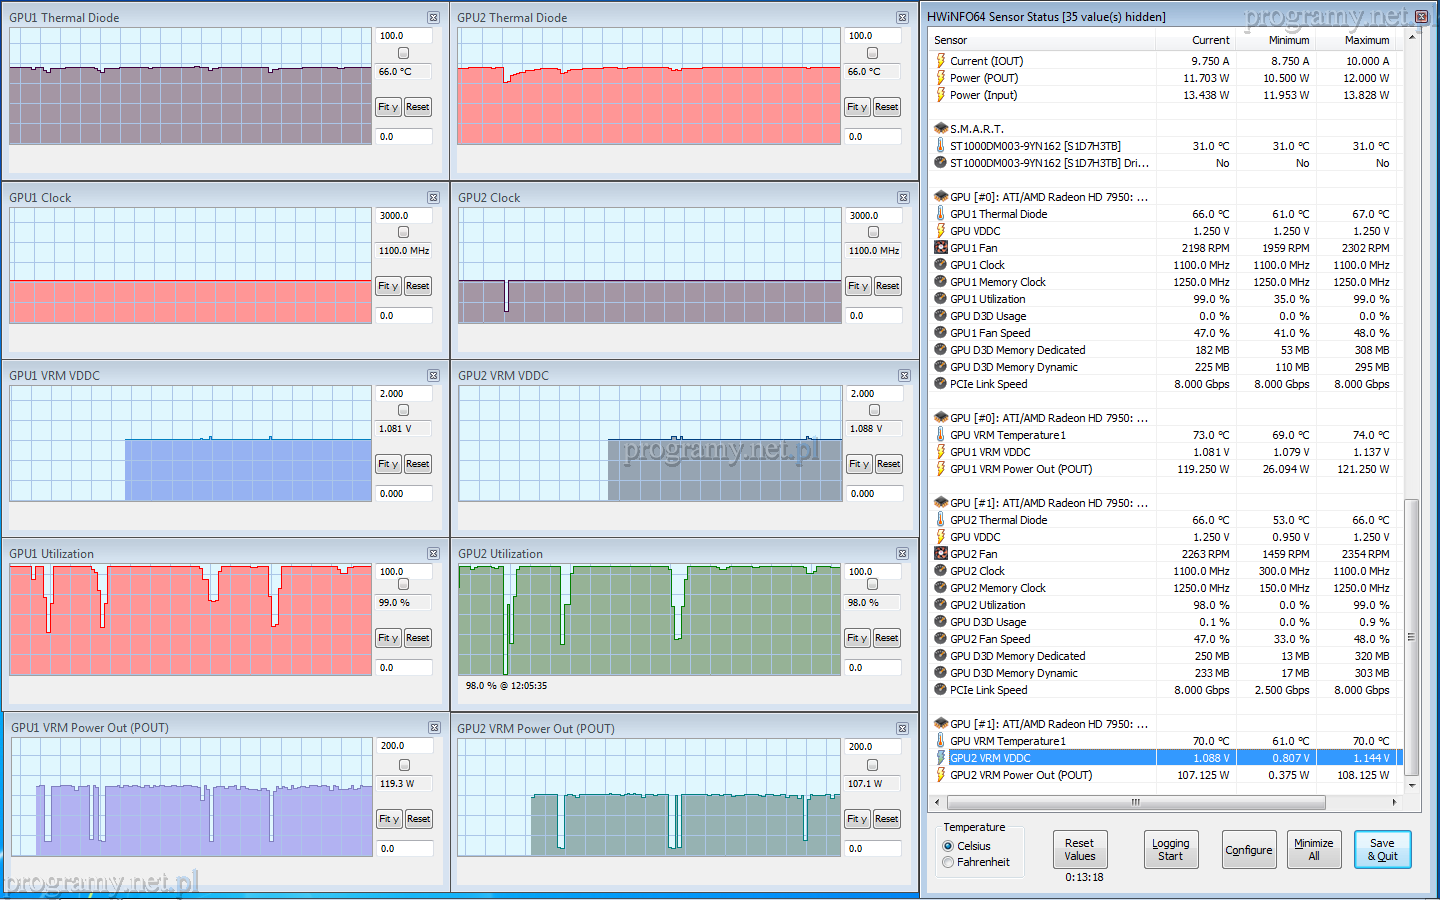Click the fan icon beside GPU2 Fan
This screenshot has width=1440, height=900.
940,554
